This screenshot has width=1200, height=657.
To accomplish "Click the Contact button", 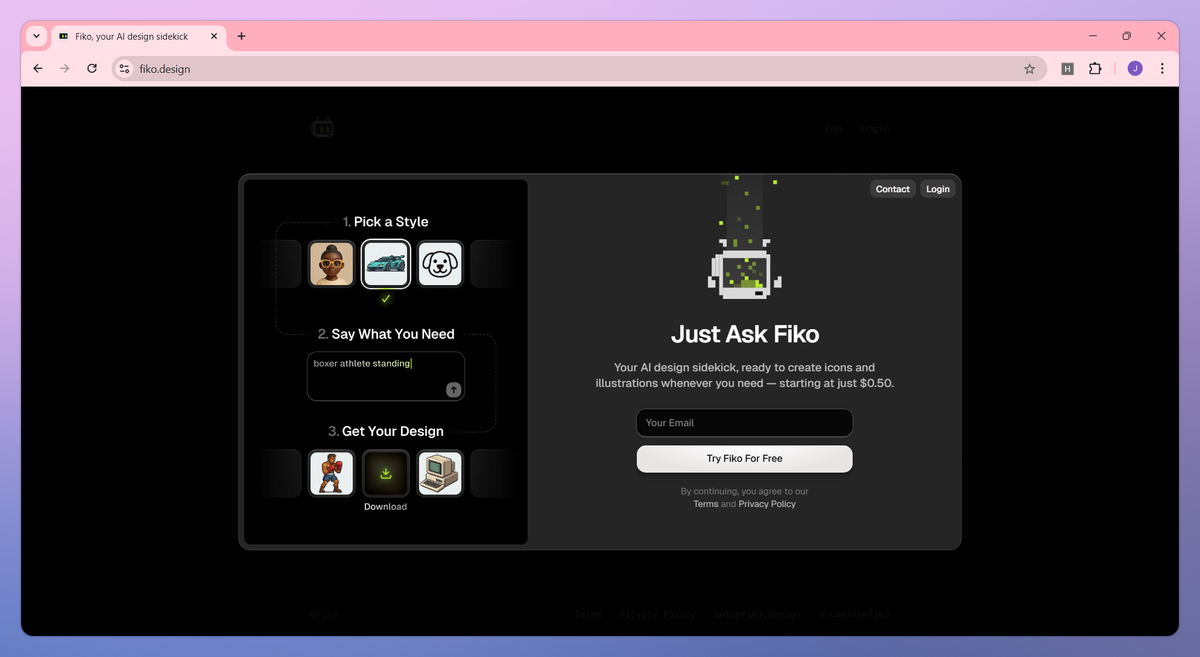I will click(893, 189).
